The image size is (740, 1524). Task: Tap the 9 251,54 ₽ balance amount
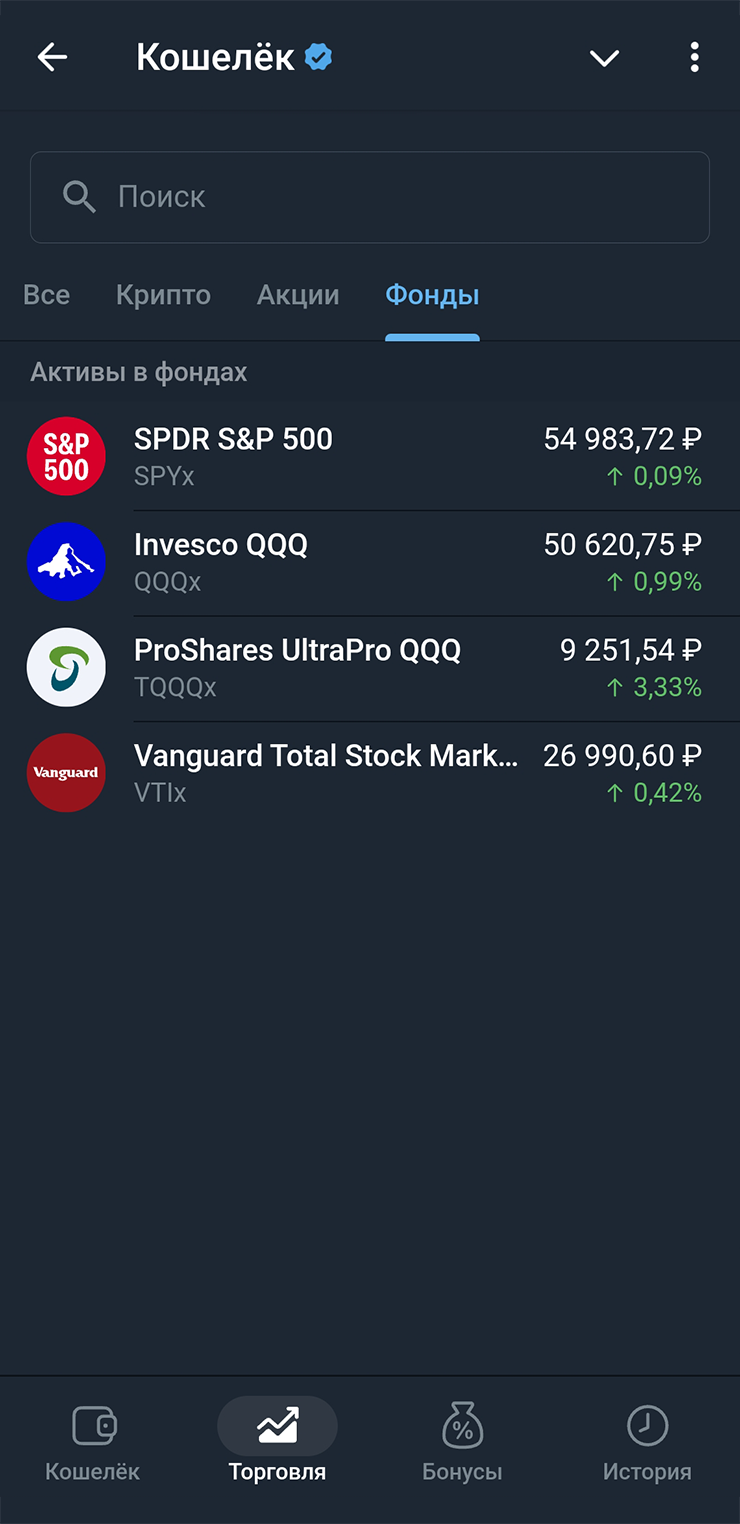630,651
